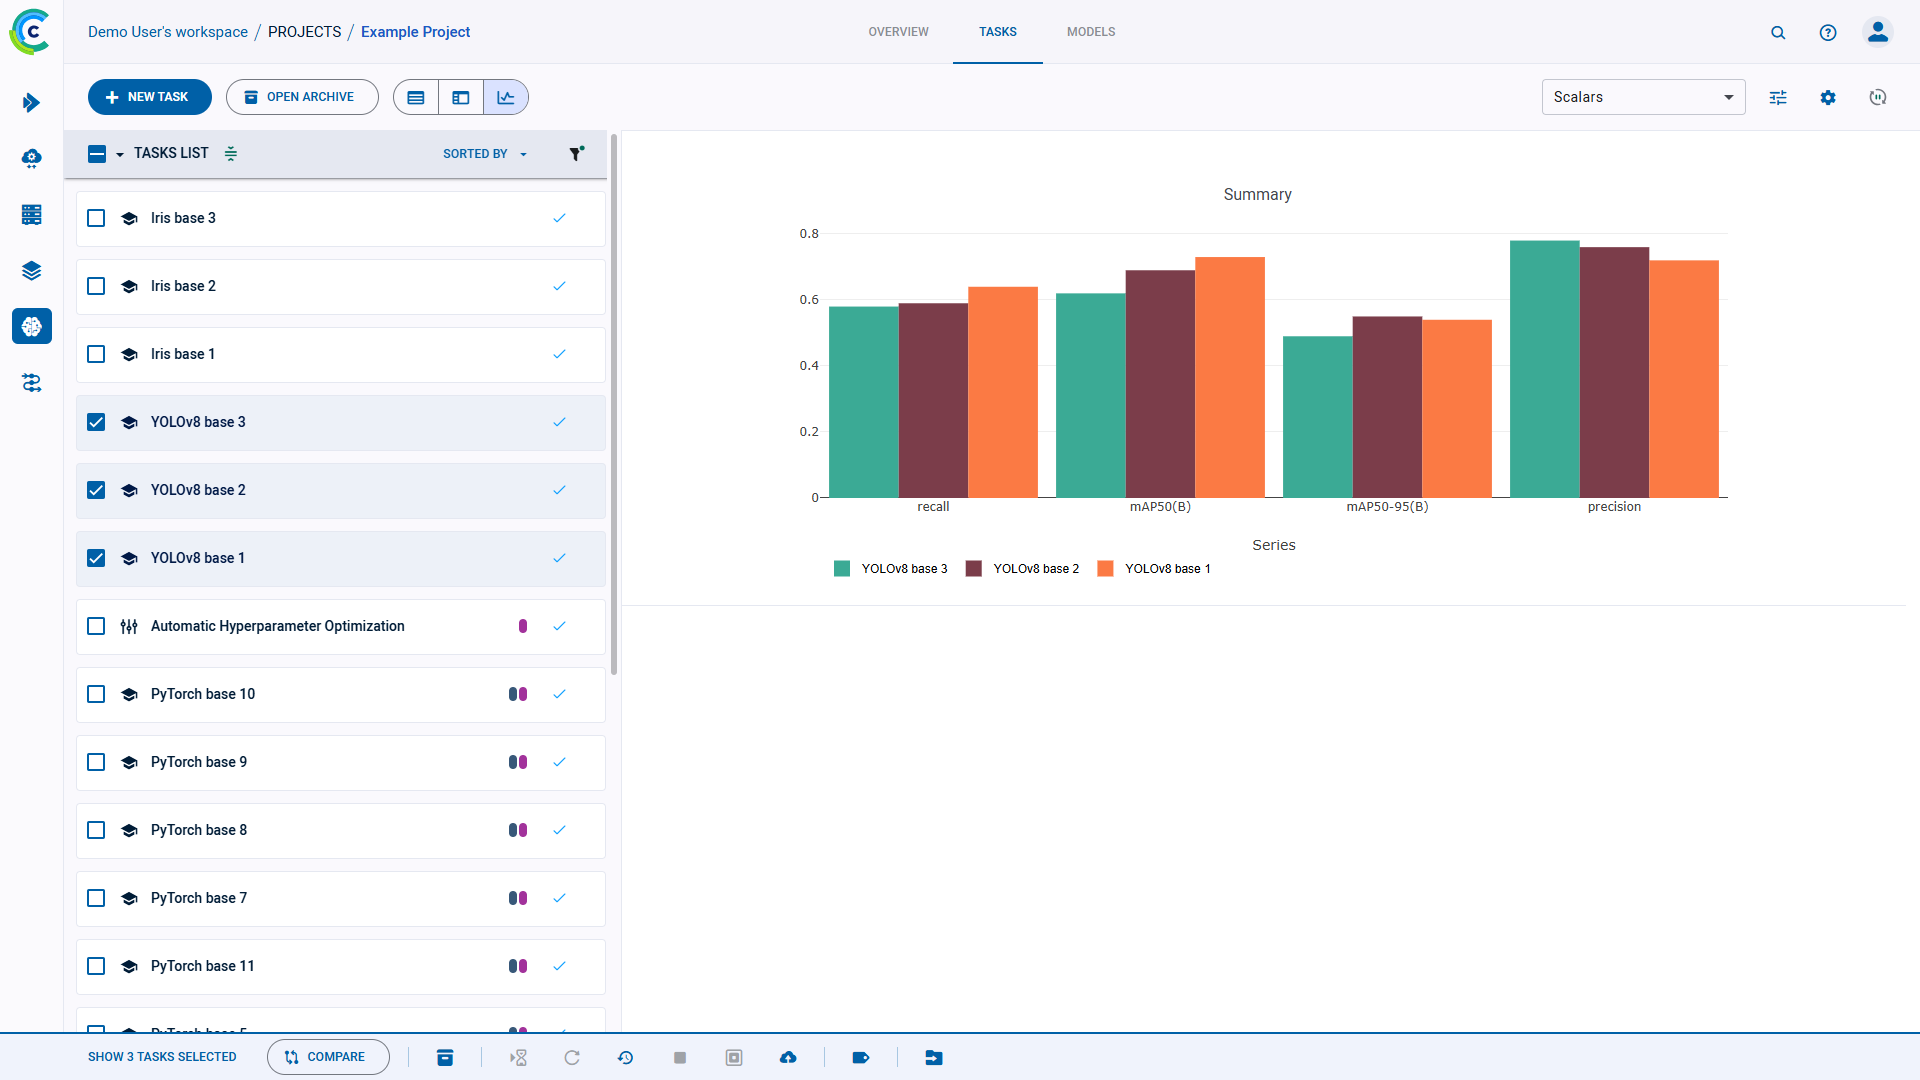Publish the selected tasks via cloud icon
This screenshot has height=1080, width=1920.
pyautogui.click(x=789, y=1057)
